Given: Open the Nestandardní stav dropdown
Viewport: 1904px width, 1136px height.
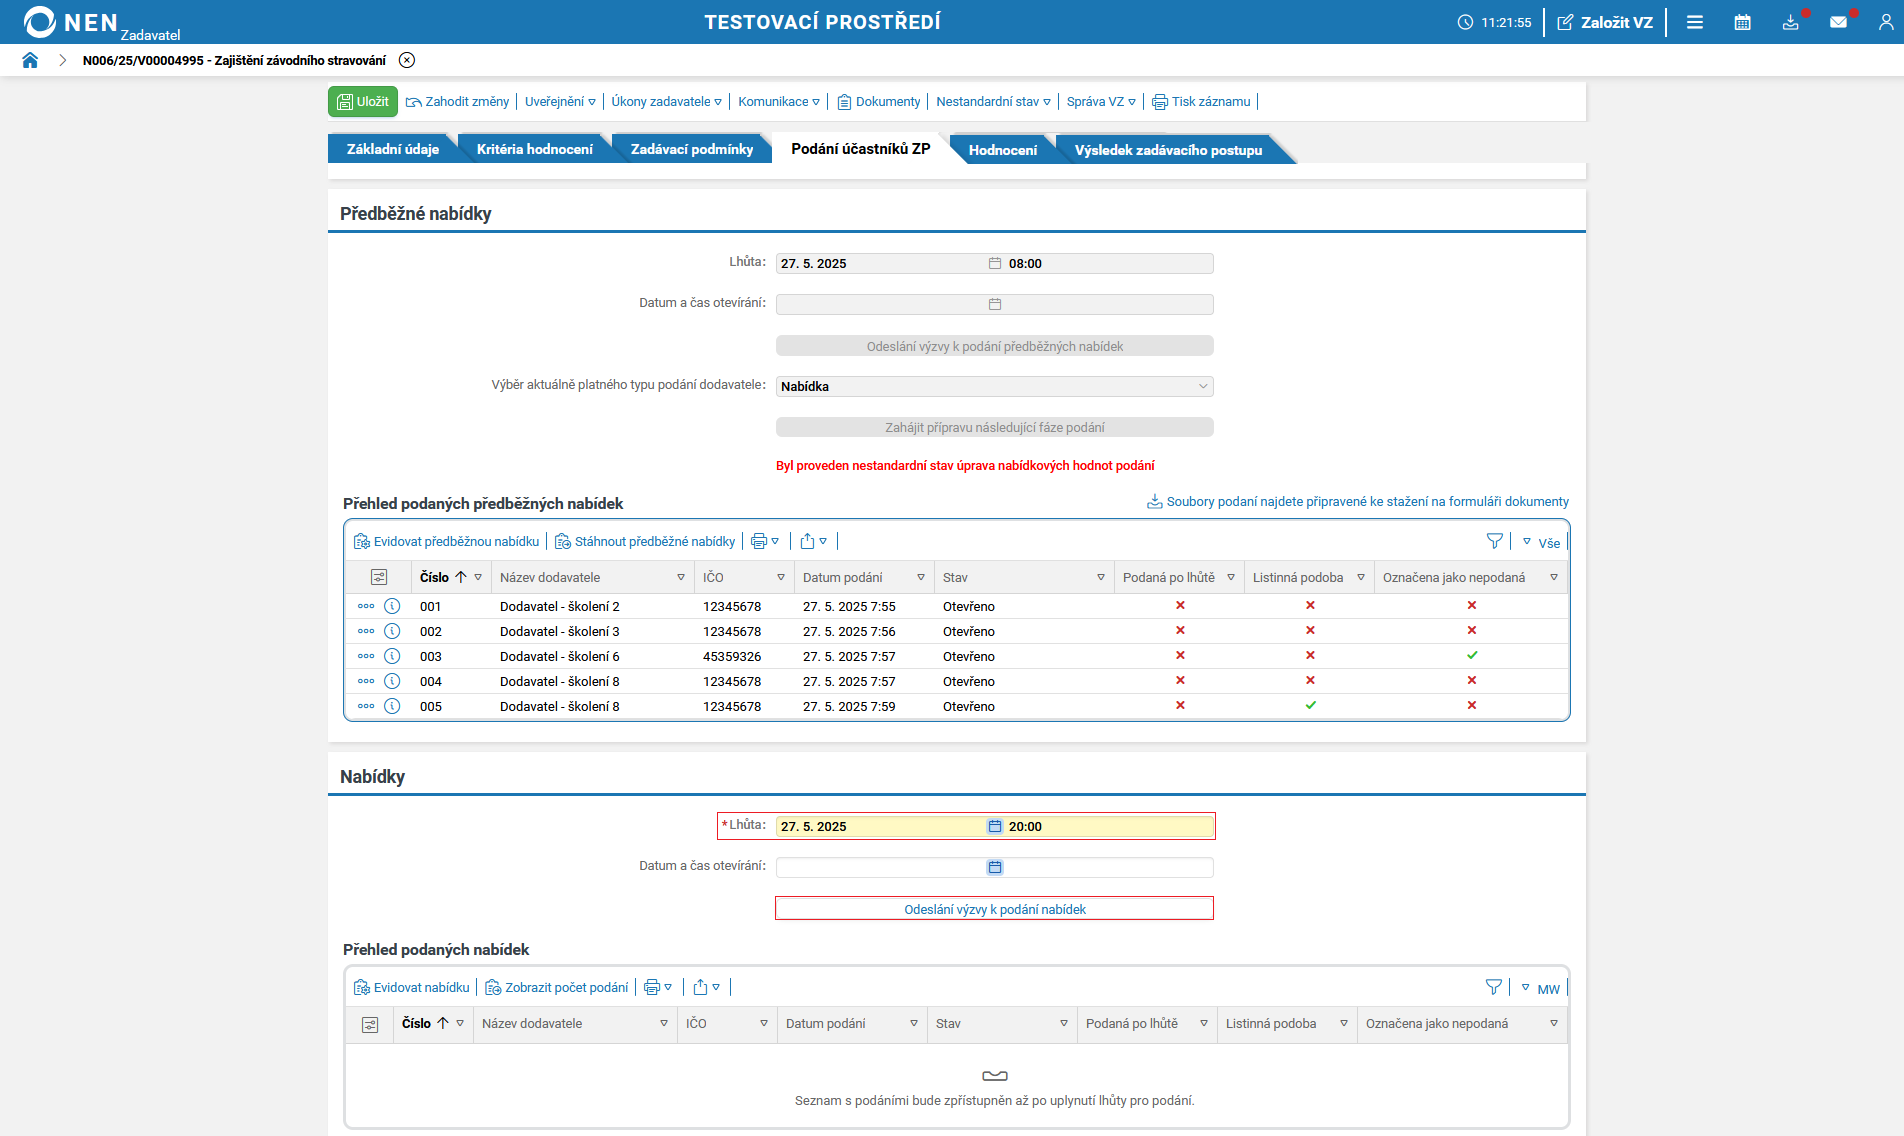Looking at the screenshot, I should pyautogui.click(x=993, y=102).
